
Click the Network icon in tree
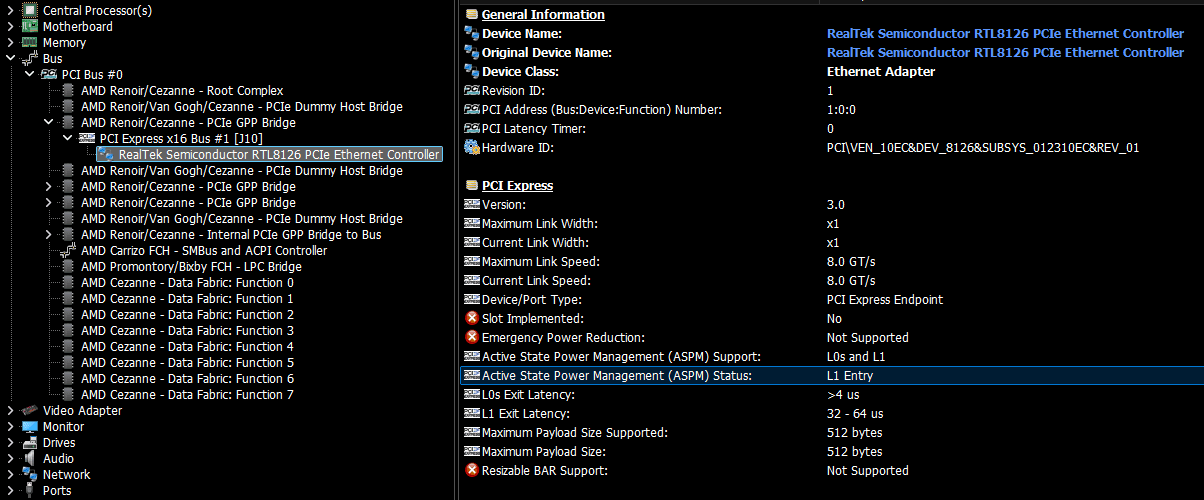pyautogui.click(x=29, y=475)
